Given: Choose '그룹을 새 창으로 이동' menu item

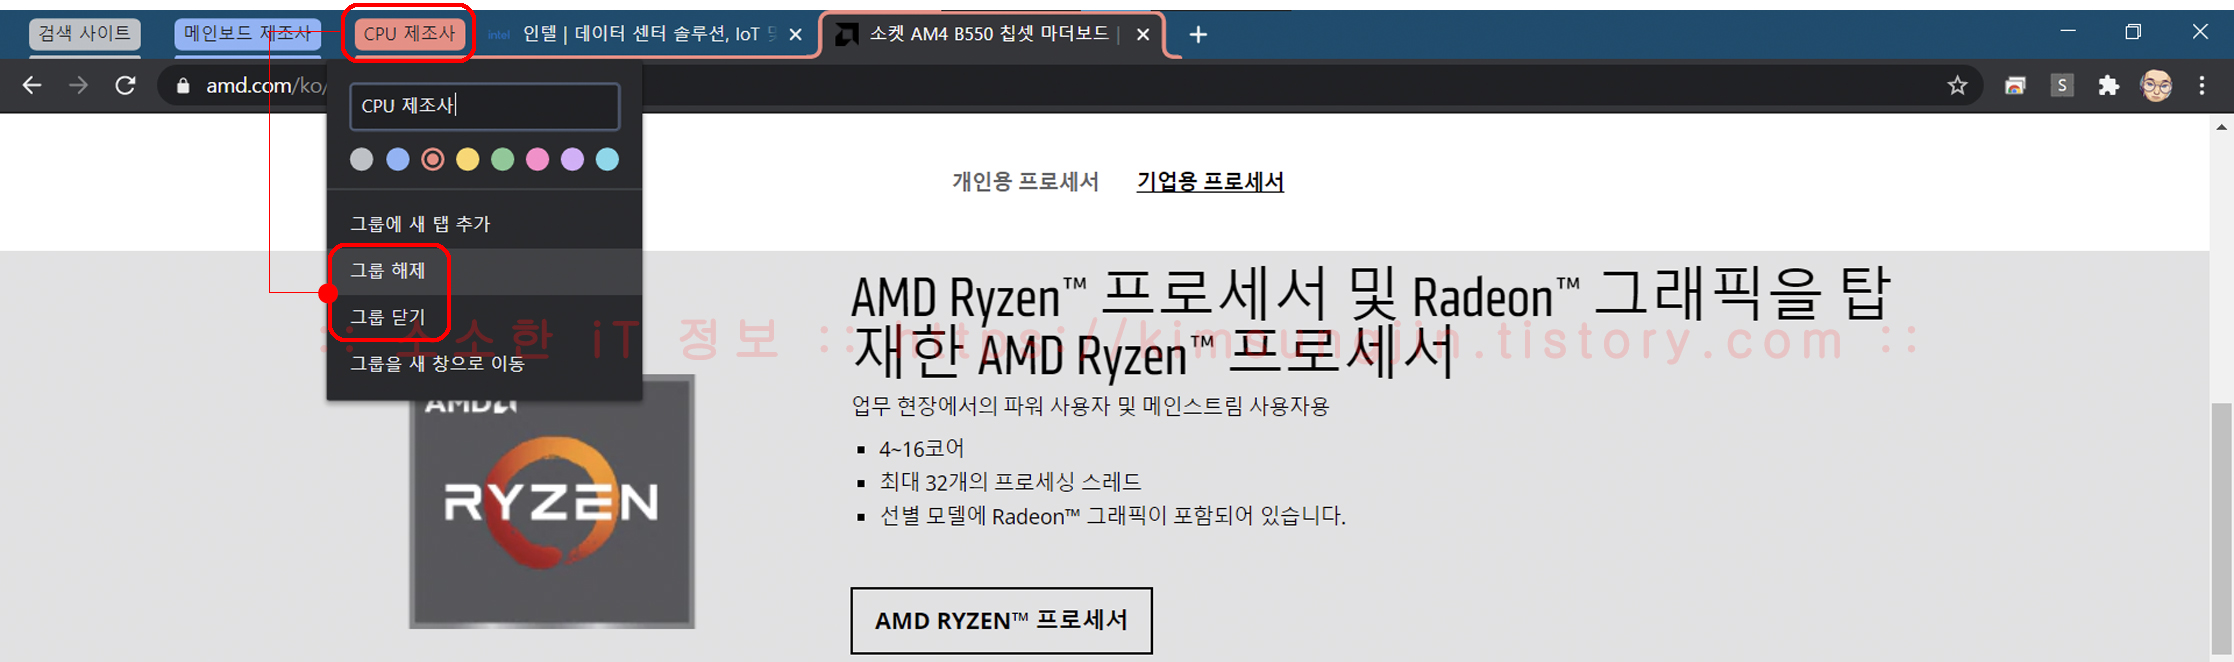Looking at the screenshot, I should 485,363.
